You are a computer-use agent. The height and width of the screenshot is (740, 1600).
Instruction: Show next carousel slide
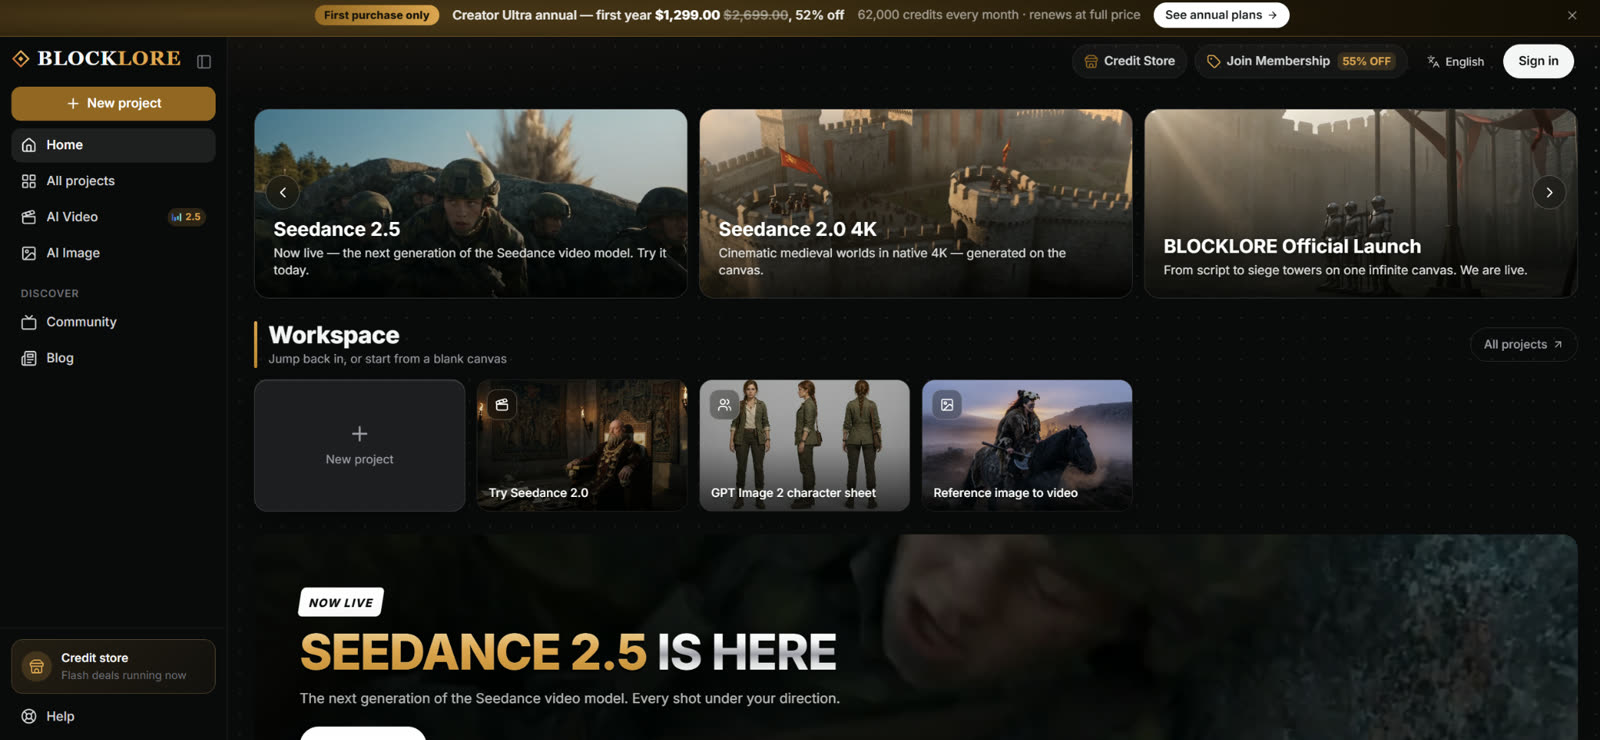[x=1549, y=192]
